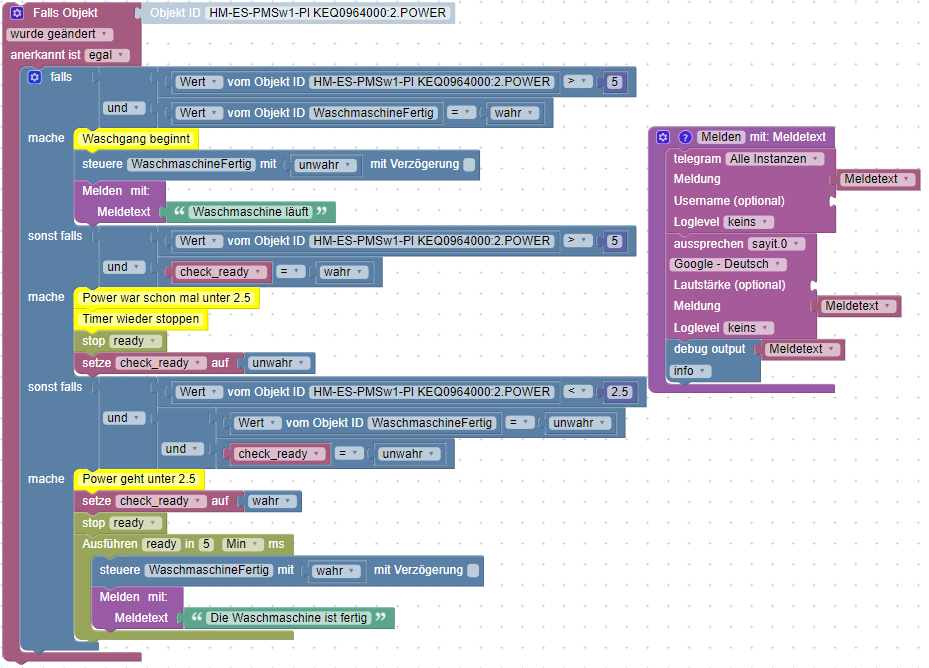Click 'Lautstärke (optional)' label
The width and height of the screenshot is (929, 668).
[729, 285]
